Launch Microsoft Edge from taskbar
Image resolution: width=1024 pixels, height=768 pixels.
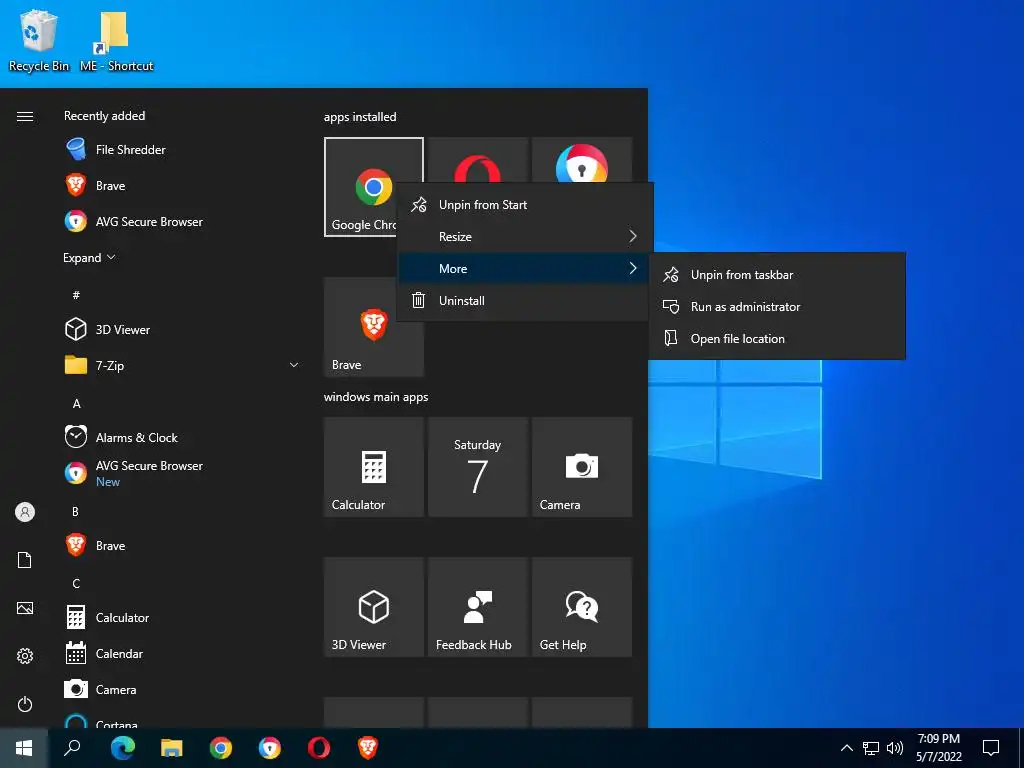123,748
